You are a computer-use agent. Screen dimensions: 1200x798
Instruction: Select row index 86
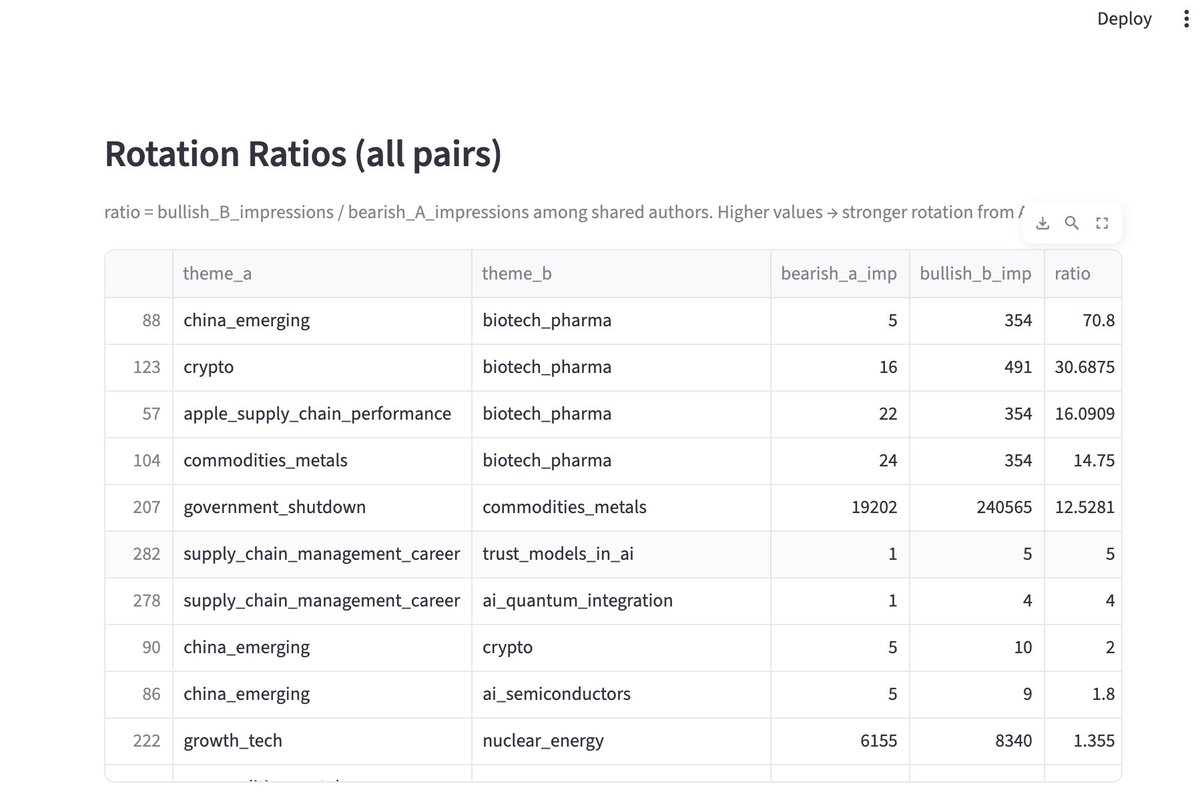(x=139, y=694)
